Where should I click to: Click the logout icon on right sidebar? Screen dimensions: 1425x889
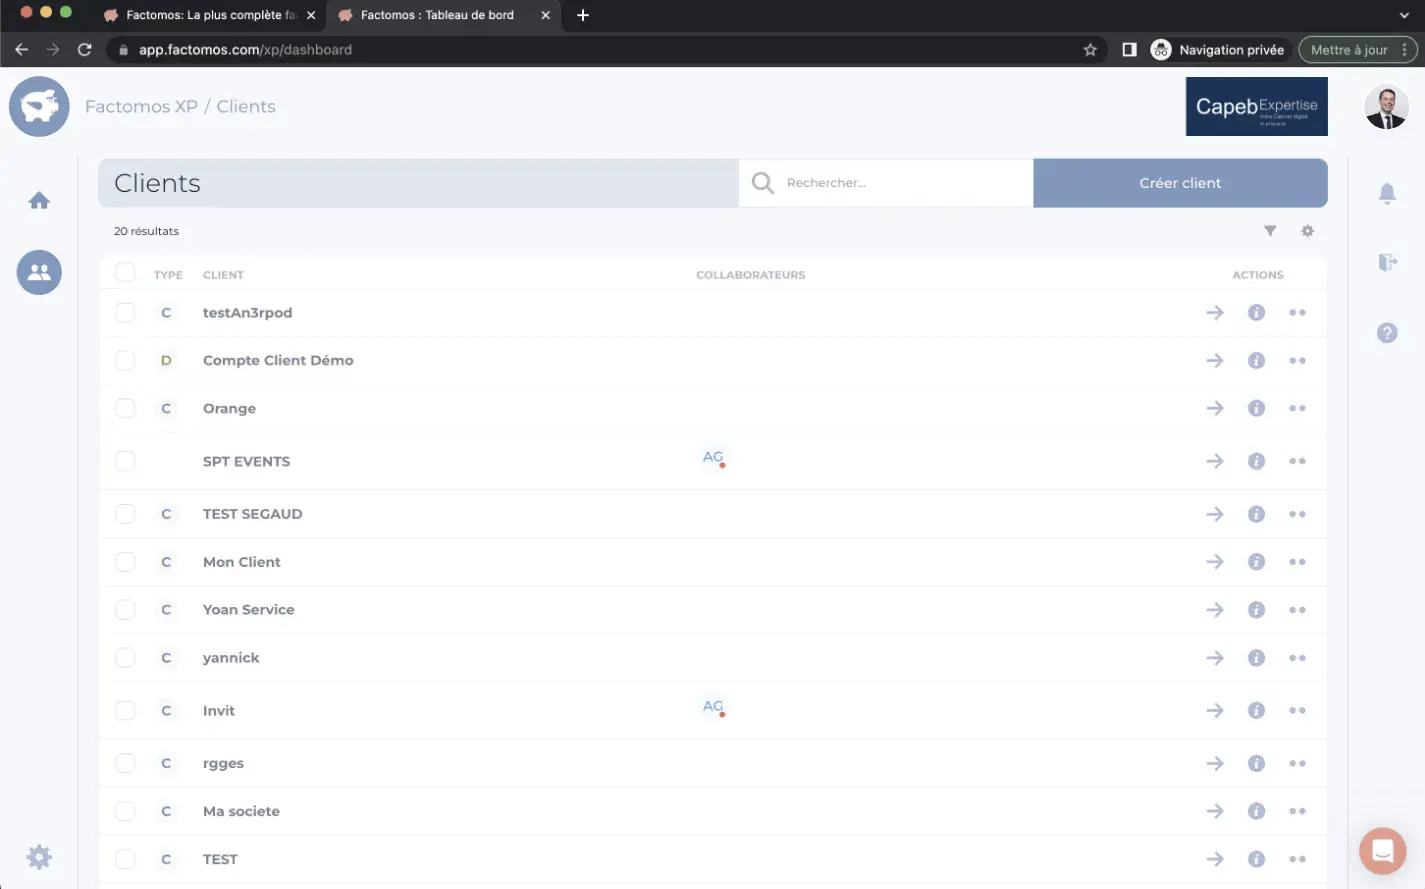point(1387,262)
